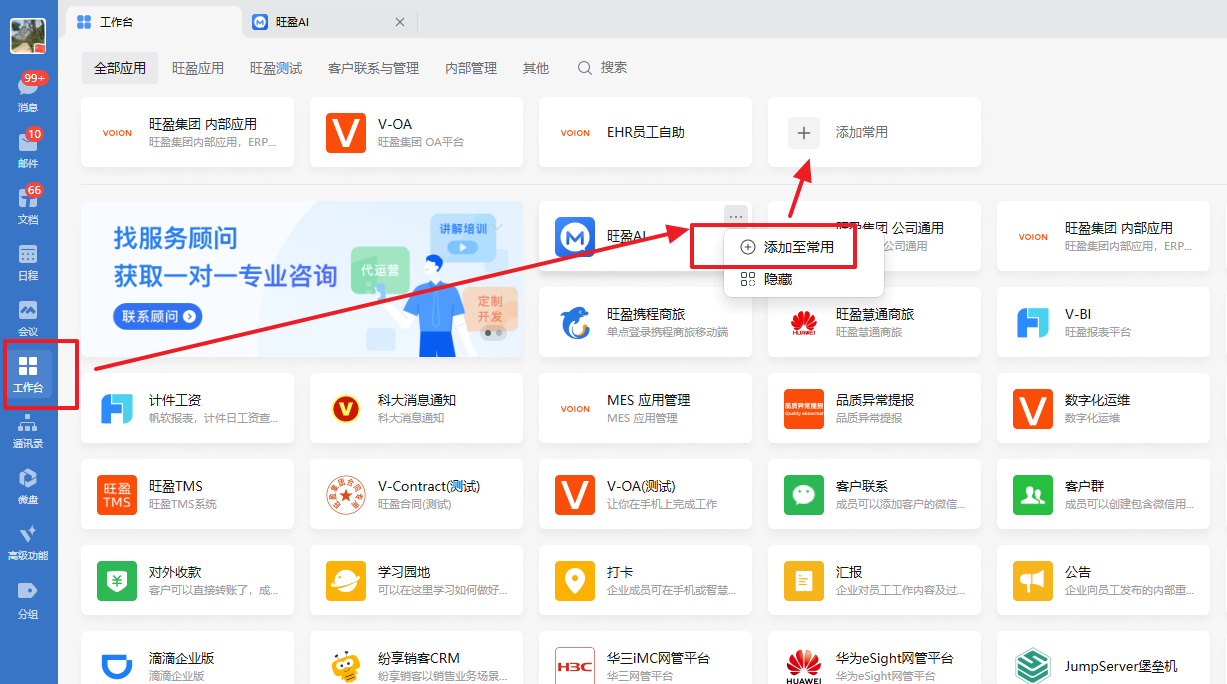Switch to the 工作台 window tab
1227x684 pixels.
(154, 21)
